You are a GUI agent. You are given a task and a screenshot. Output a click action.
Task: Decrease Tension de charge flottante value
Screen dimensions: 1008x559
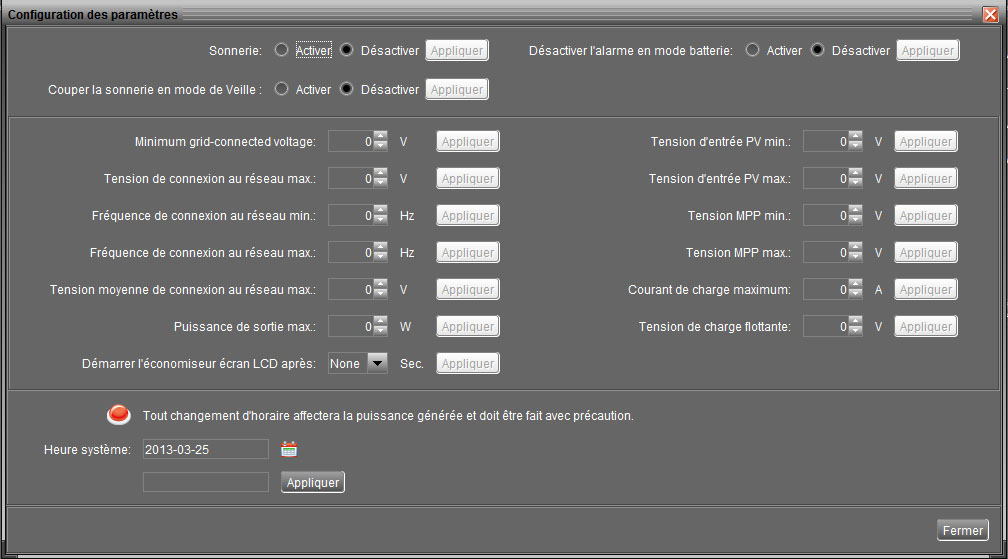(x=855, y=332)
